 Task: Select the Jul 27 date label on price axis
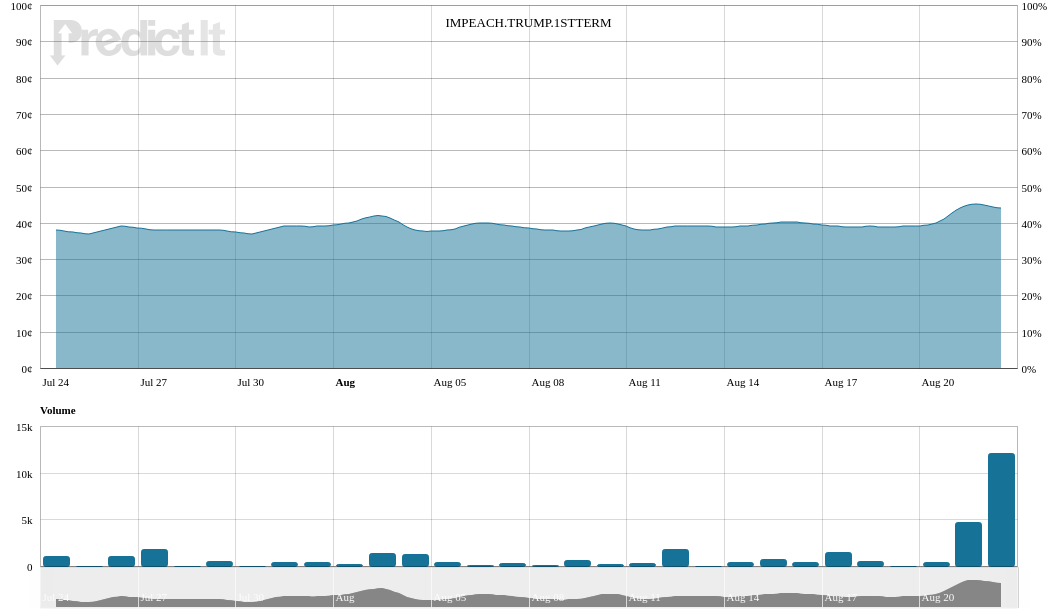pos(153,382)
